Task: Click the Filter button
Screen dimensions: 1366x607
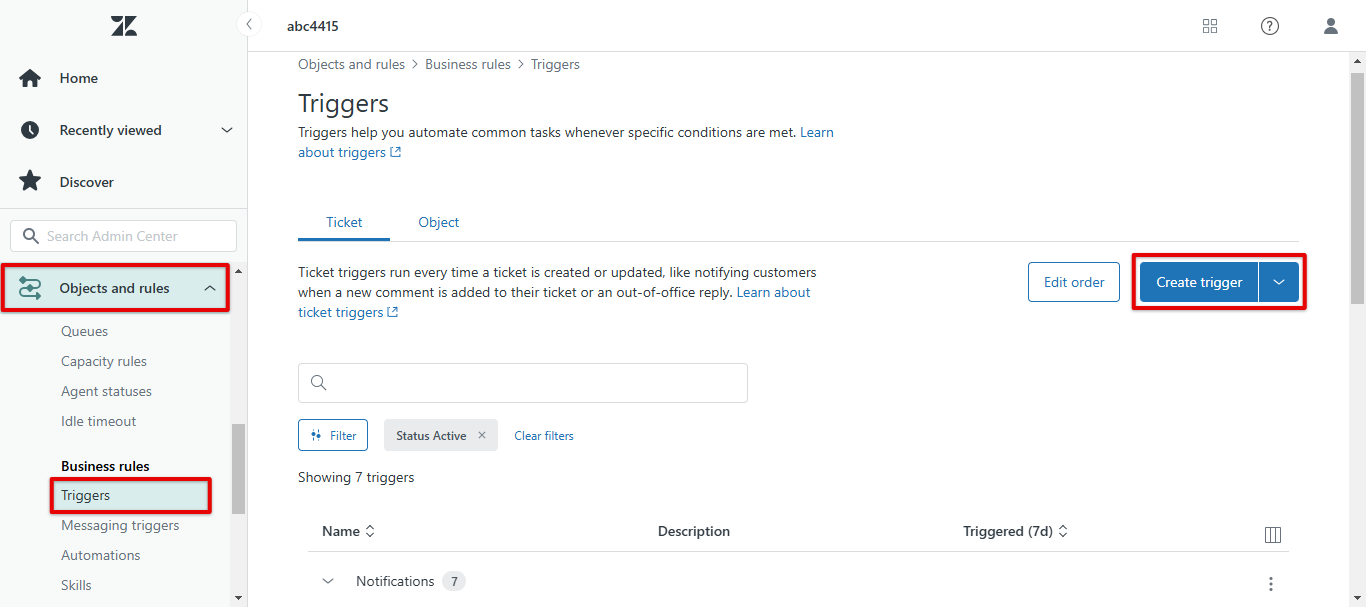Action: (333, 435)
